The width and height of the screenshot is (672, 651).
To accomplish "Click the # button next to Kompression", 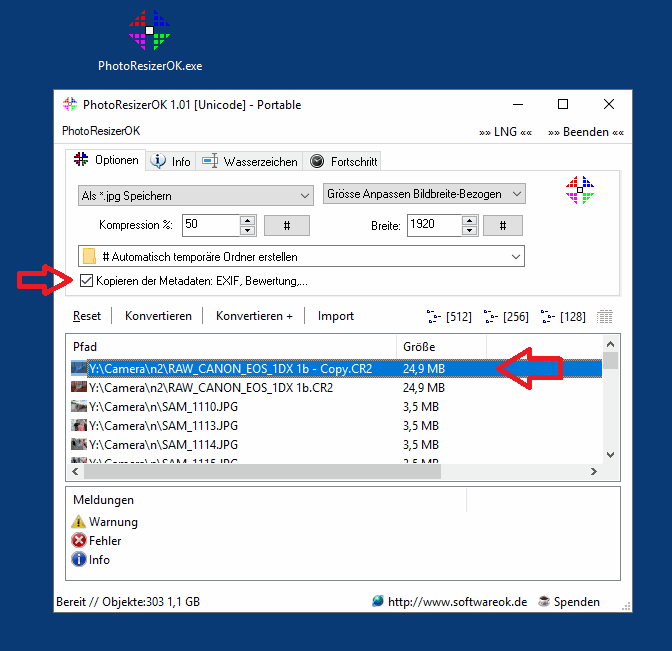I will 287,225.
